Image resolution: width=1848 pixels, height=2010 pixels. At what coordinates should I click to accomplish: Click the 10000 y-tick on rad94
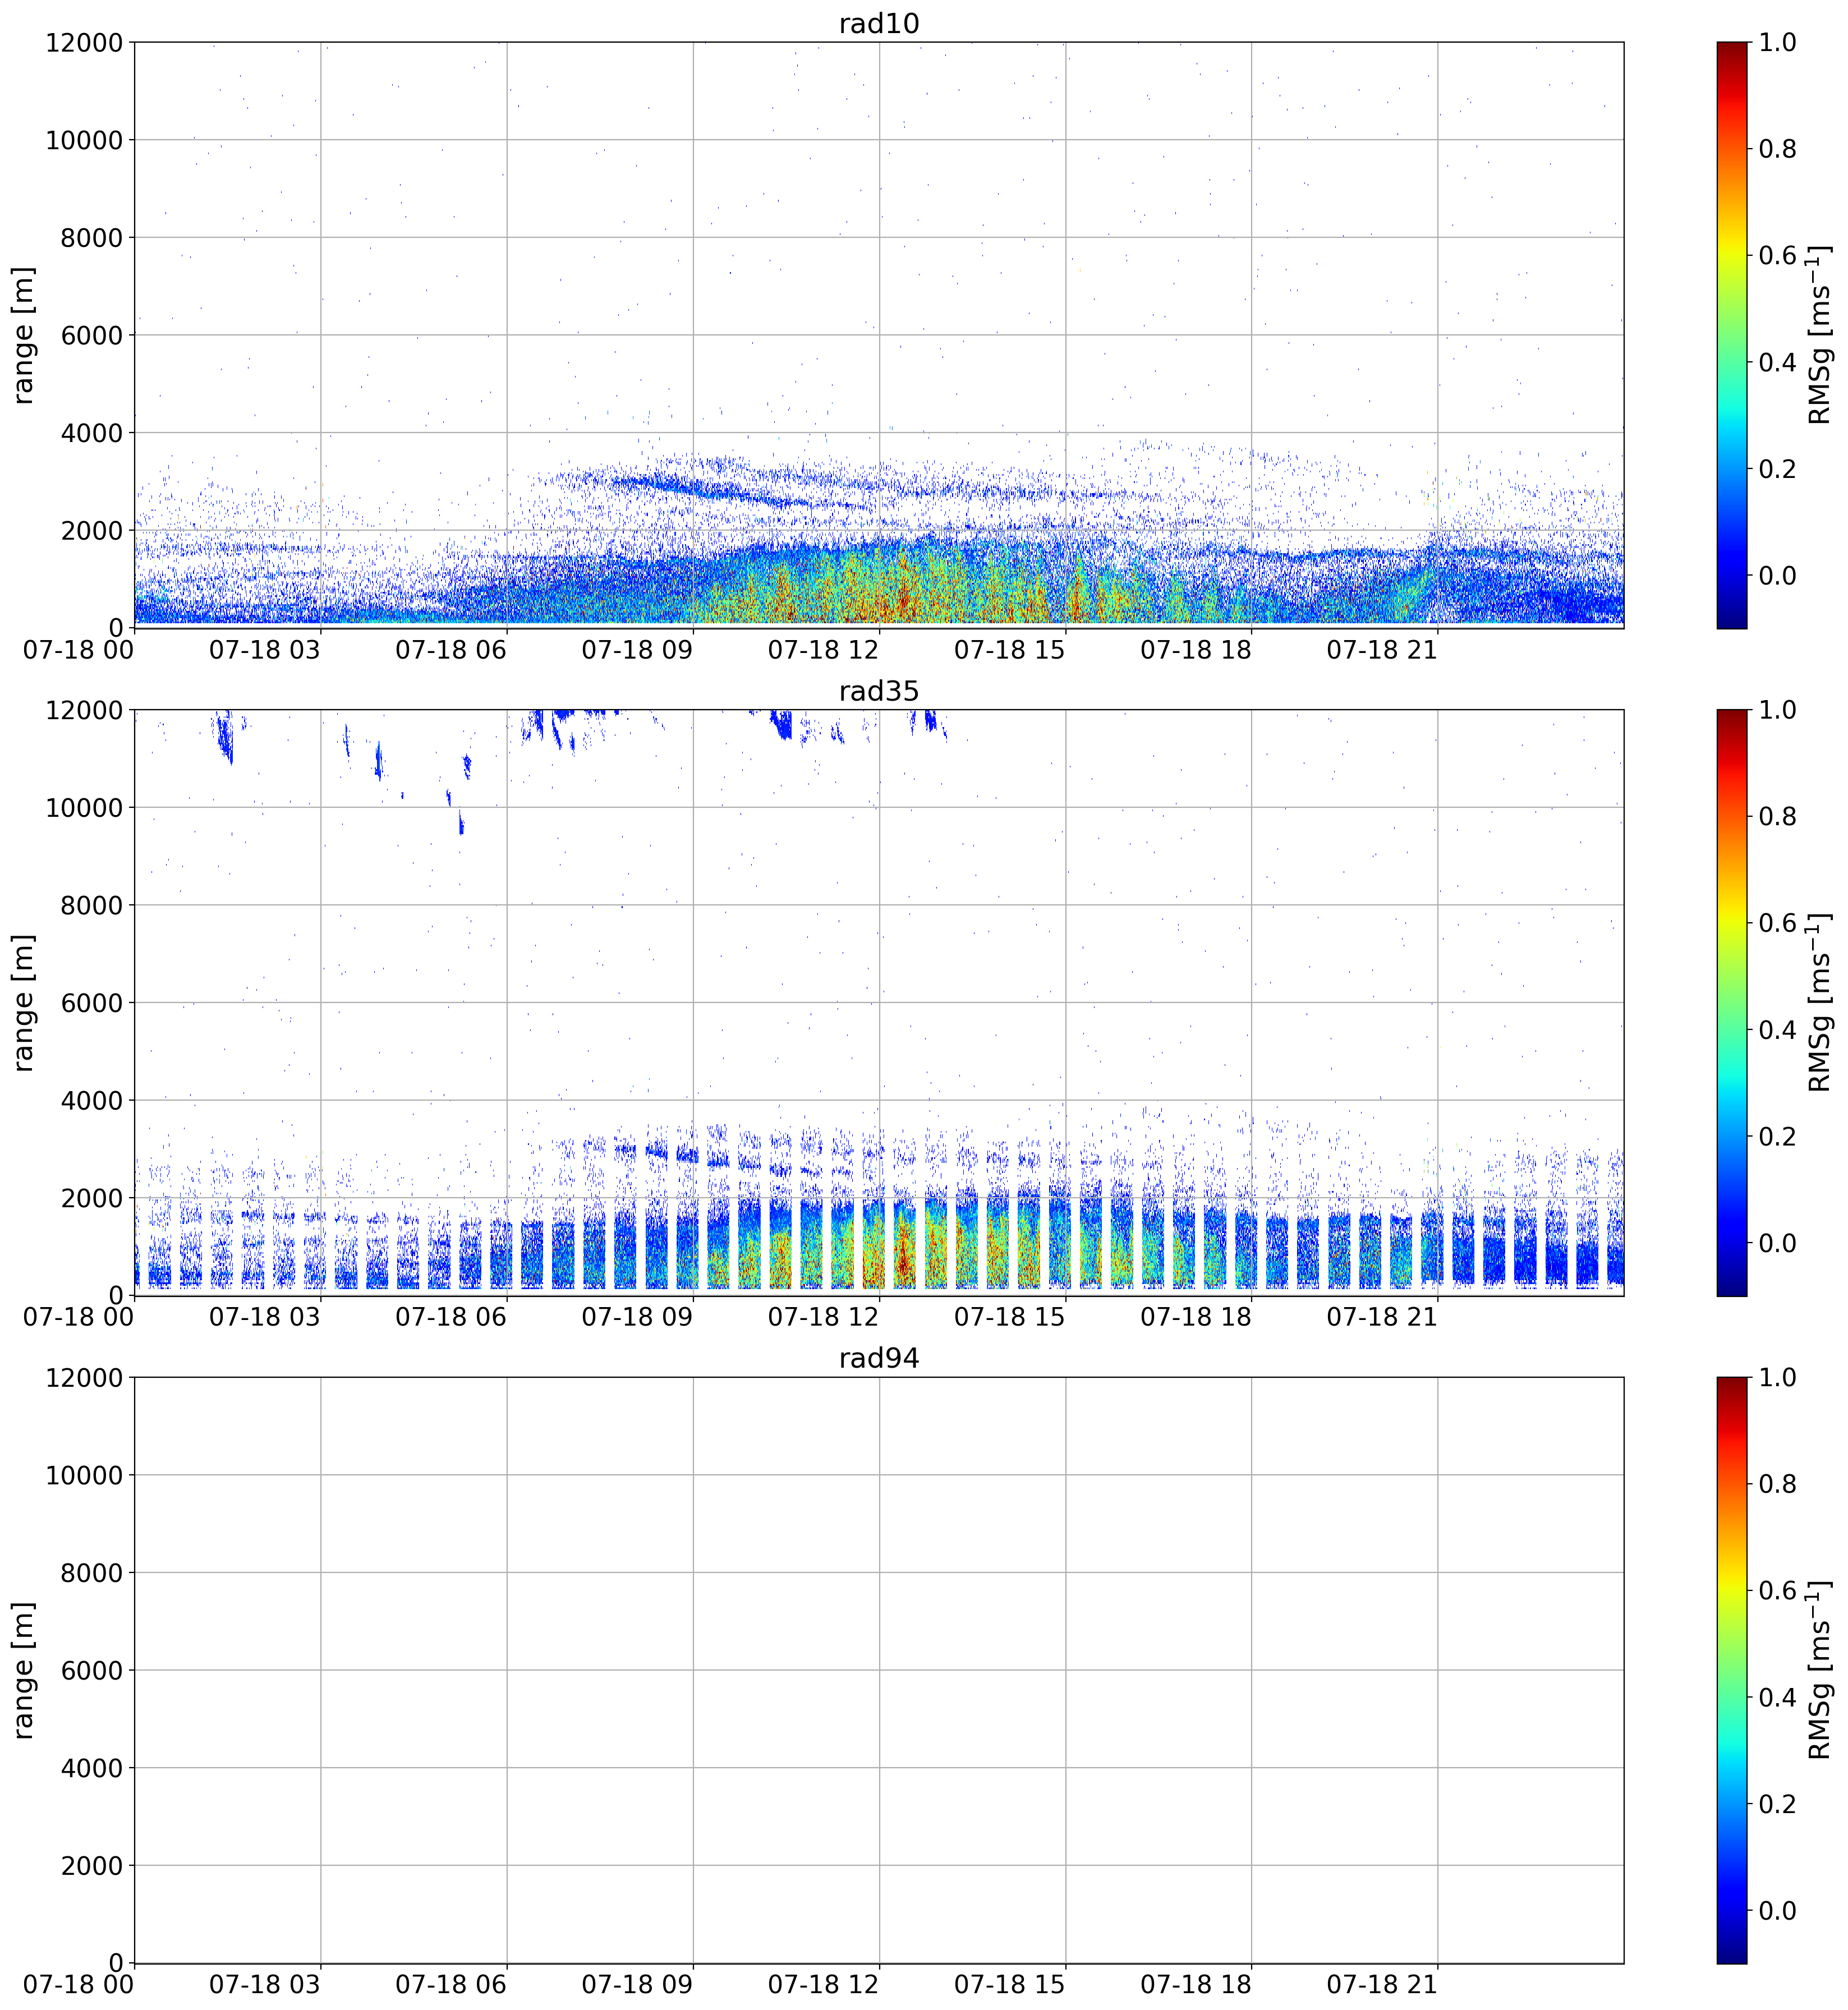84,1475
